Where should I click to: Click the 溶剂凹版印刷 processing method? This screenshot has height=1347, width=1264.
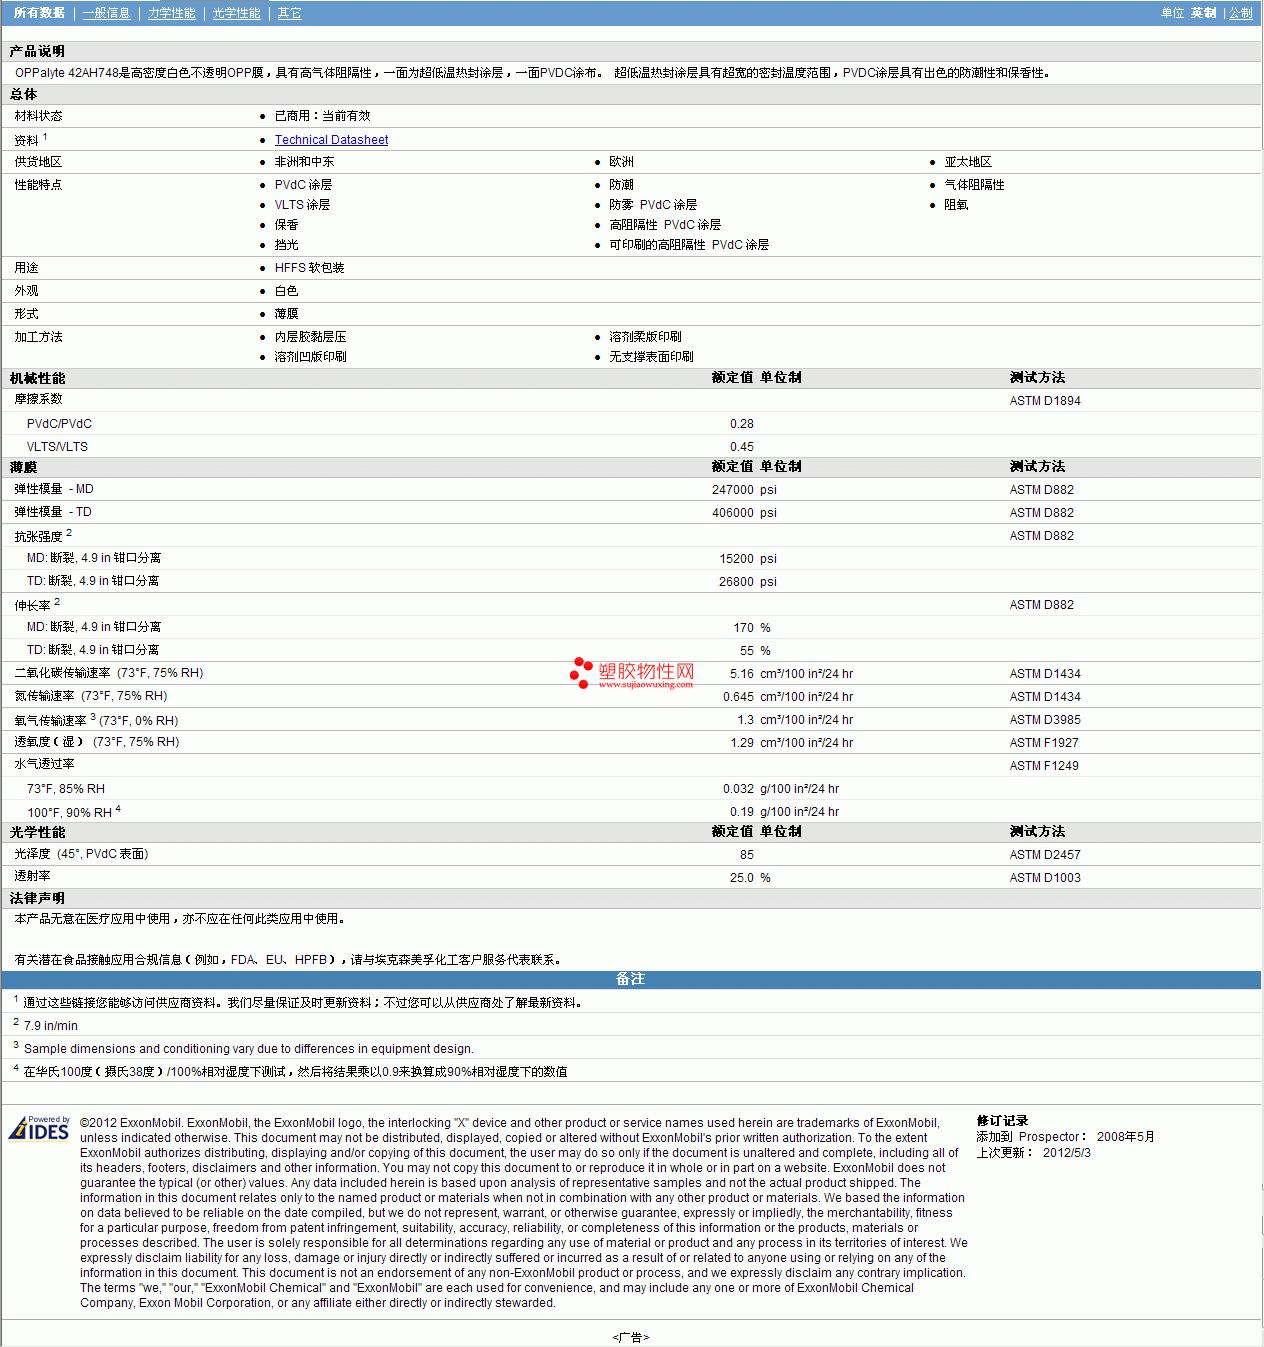(311, 357)
